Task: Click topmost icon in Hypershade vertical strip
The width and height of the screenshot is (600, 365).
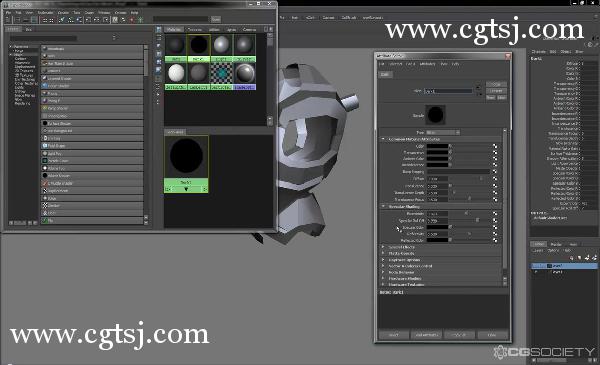Action: point(159,29)
